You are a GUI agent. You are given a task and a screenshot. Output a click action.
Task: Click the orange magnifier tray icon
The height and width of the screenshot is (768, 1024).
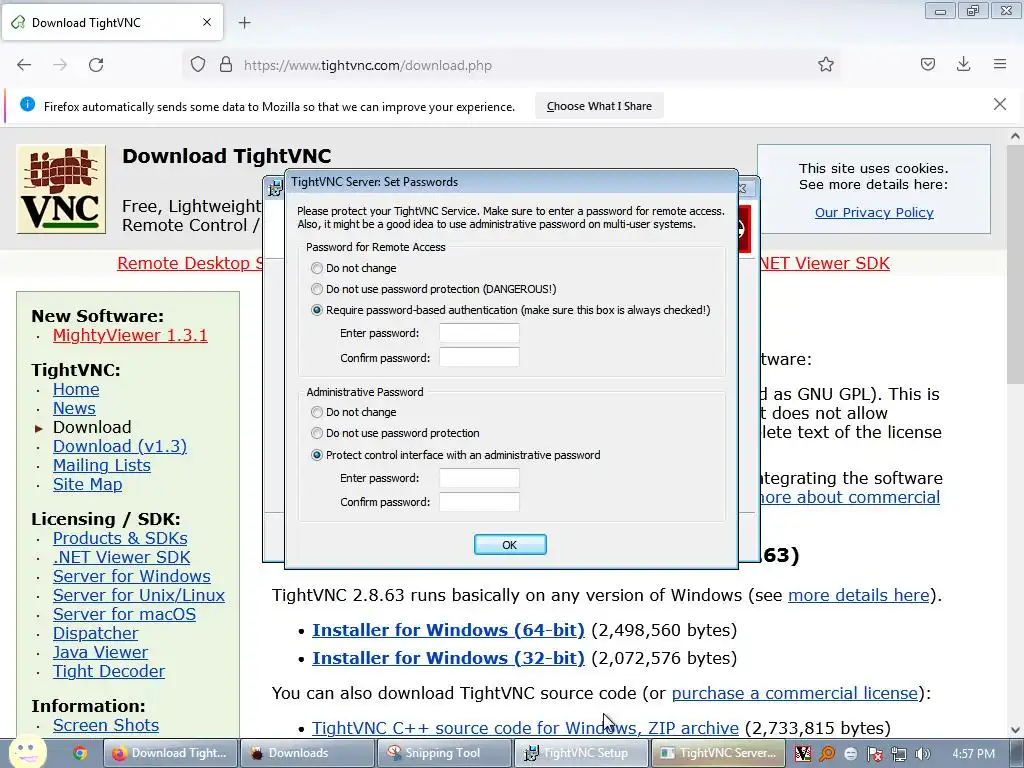pos(827,754)
